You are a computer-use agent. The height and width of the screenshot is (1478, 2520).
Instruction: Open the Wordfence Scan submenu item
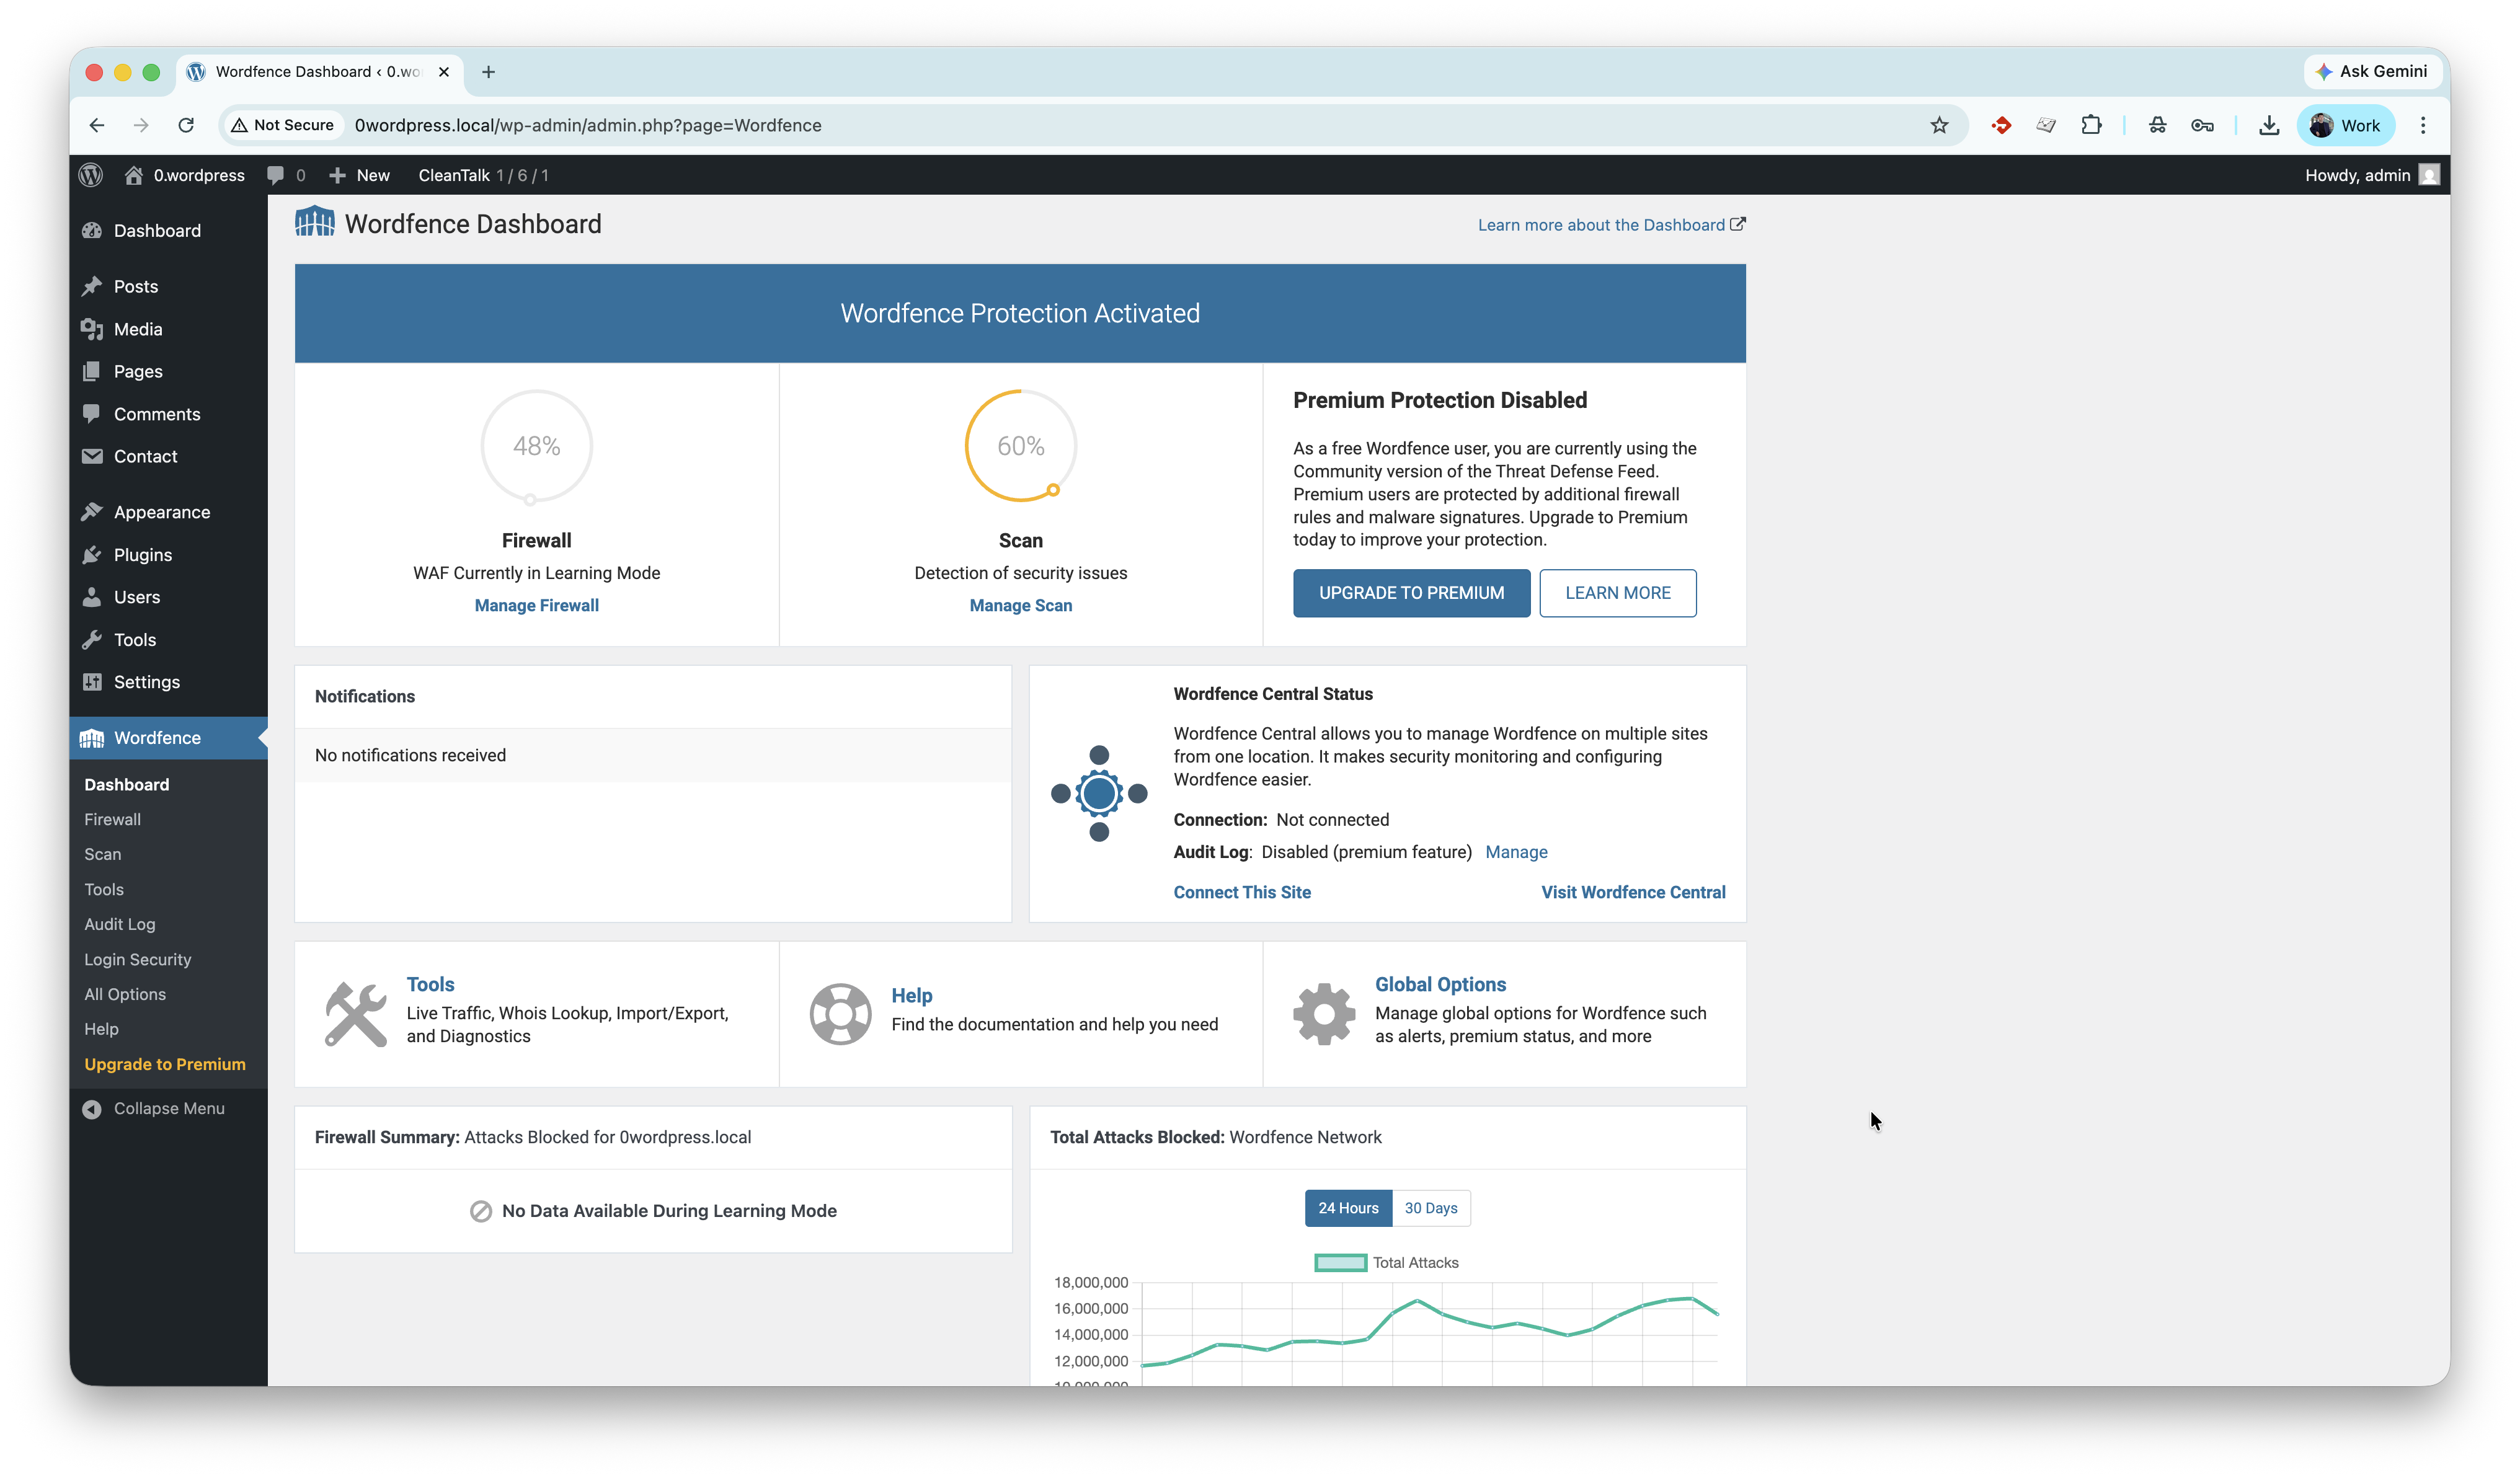102,855
